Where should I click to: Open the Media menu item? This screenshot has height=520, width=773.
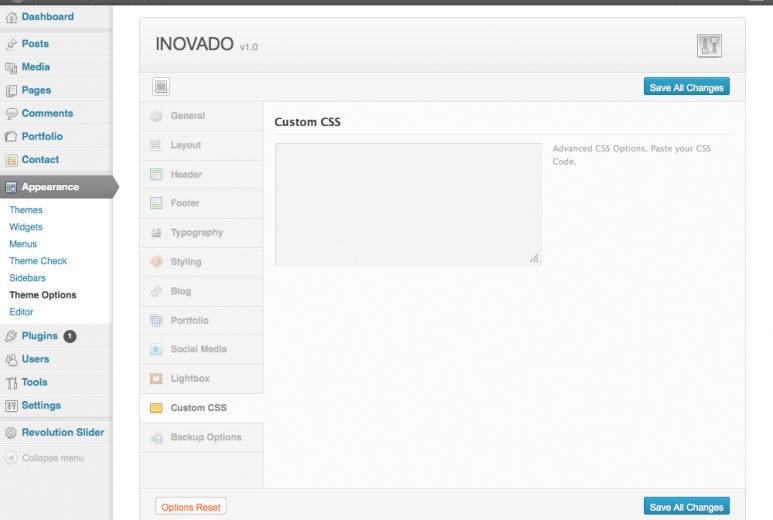56,68
